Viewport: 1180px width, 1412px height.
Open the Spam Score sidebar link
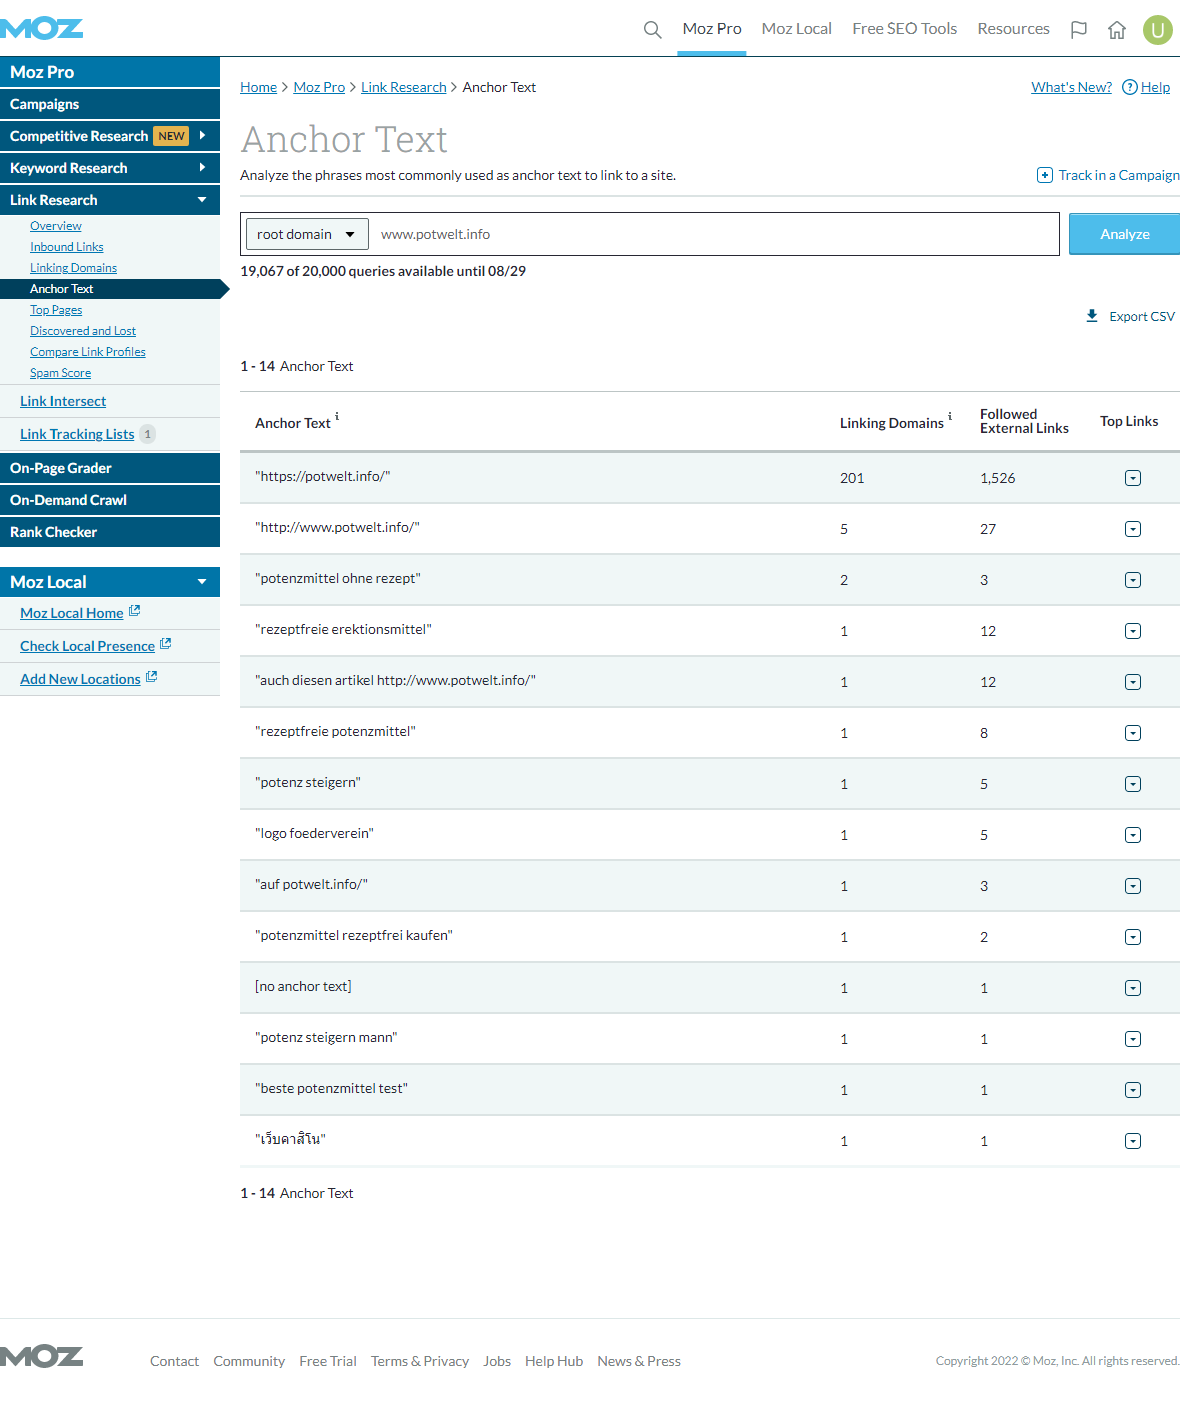tap(60, 373)
